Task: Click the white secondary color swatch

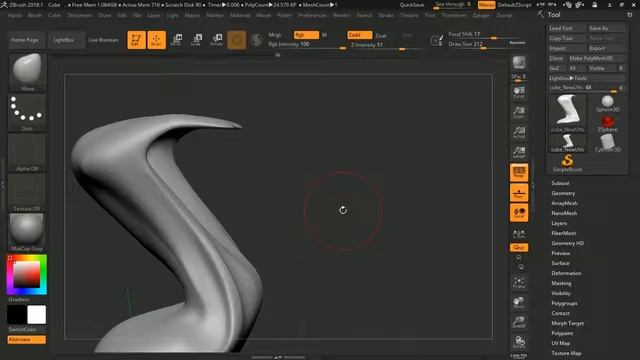Action: click(x=37, y=315)
